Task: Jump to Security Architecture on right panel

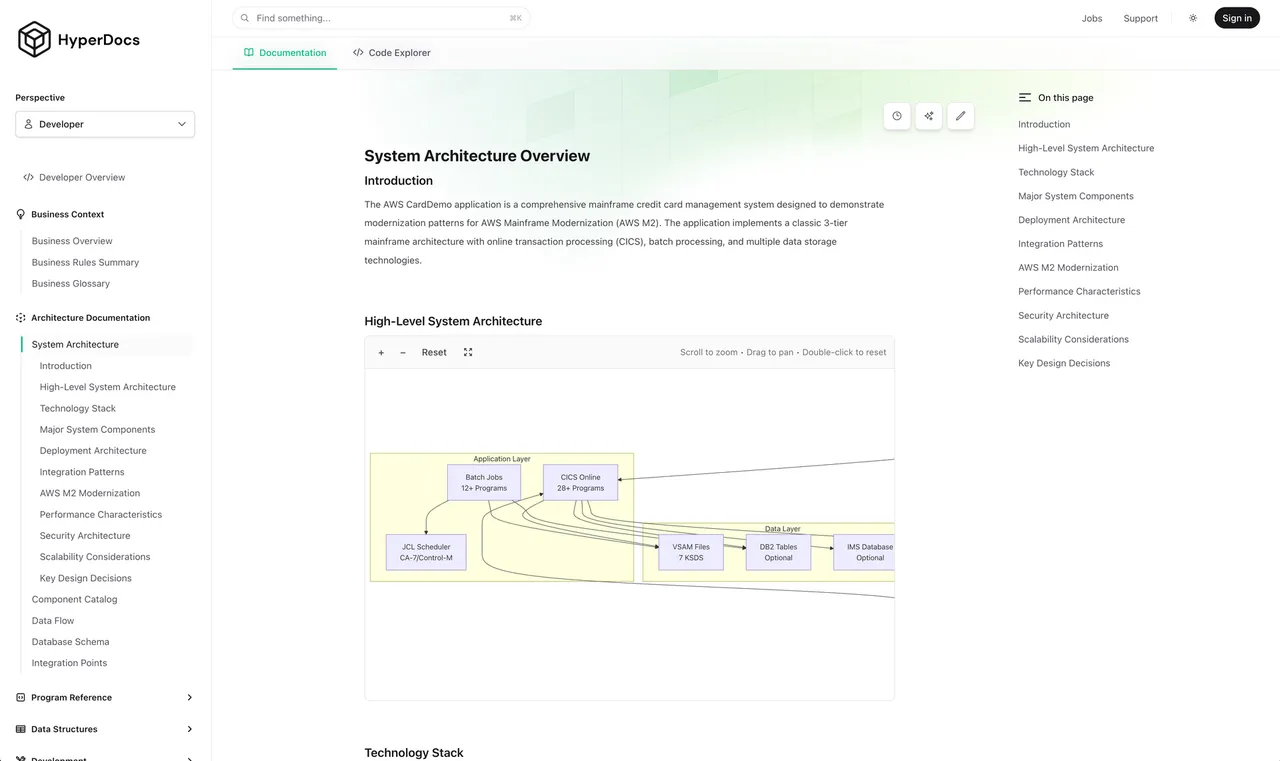Action: [x=1063, y=316]
